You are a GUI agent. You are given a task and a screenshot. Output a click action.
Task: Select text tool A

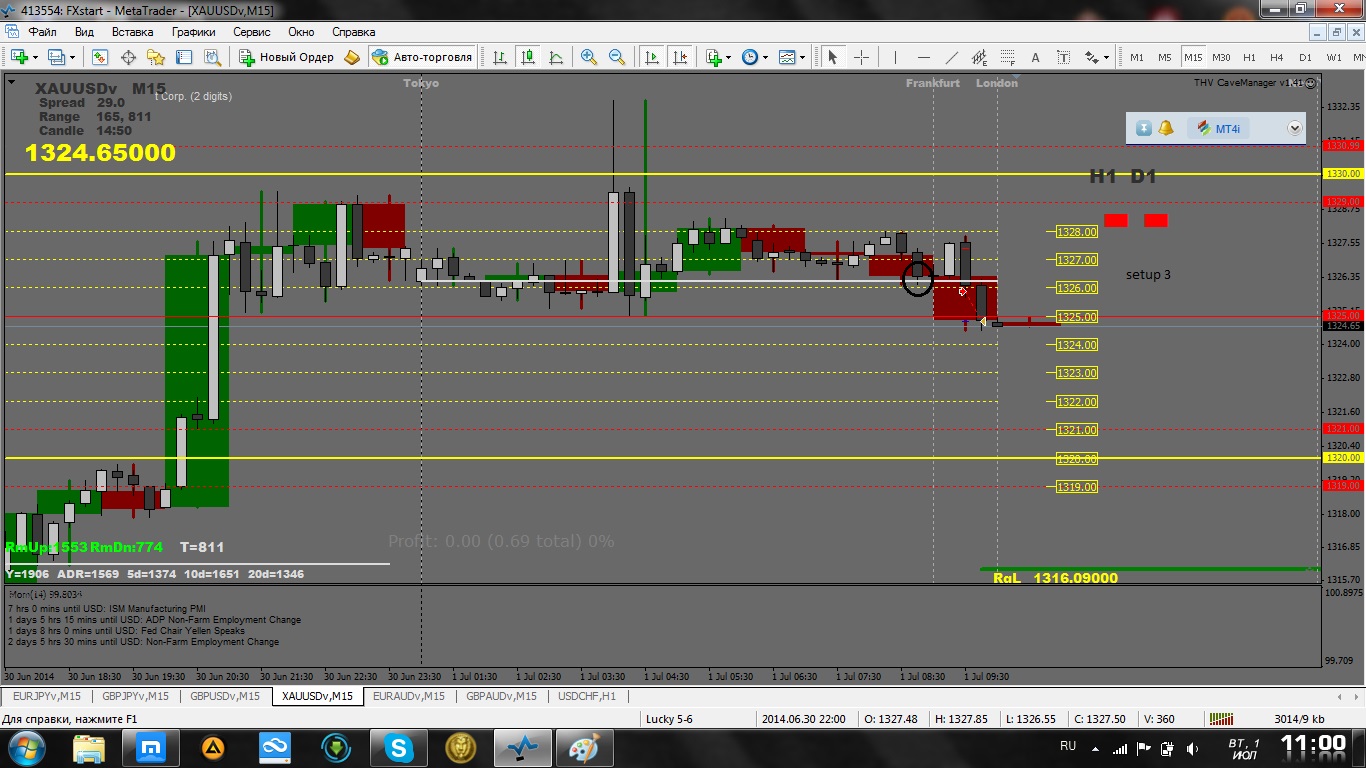pyautogui.click(x=1035, y=57)
